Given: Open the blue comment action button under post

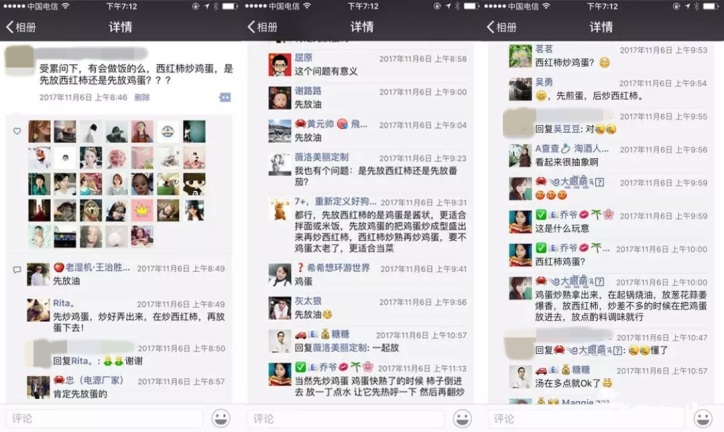Looking at the screenshot, I should coord(225,97).
